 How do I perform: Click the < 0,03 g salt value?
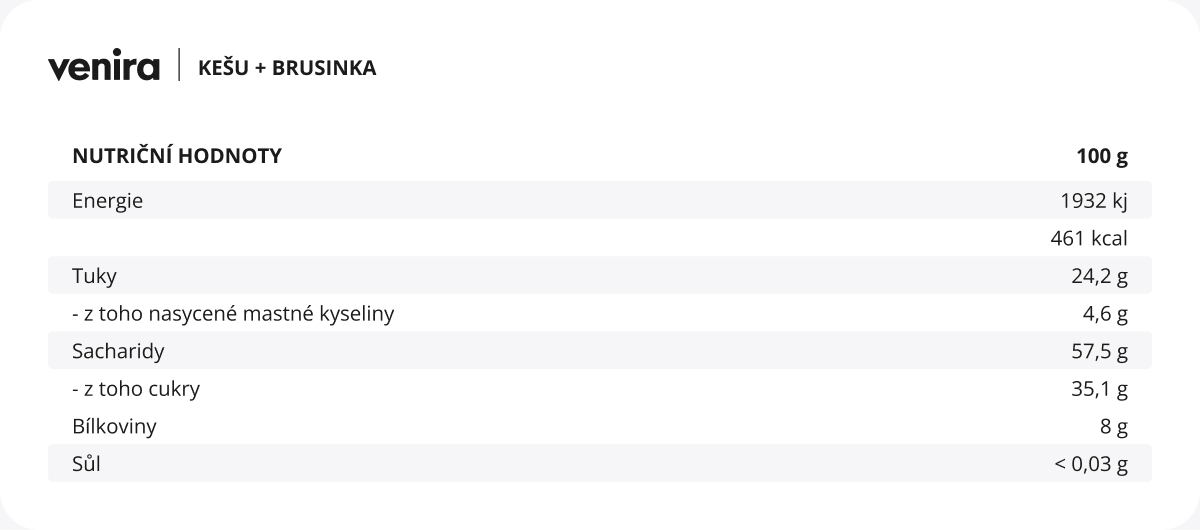[x=1092, y=464]
